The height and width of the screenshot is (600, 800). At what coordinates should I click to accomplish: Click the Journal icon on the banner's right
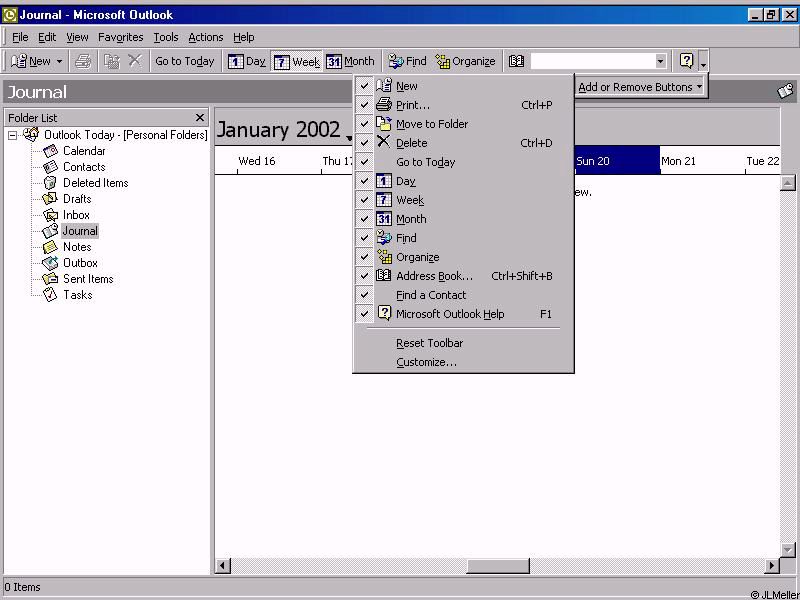point(786,91)
